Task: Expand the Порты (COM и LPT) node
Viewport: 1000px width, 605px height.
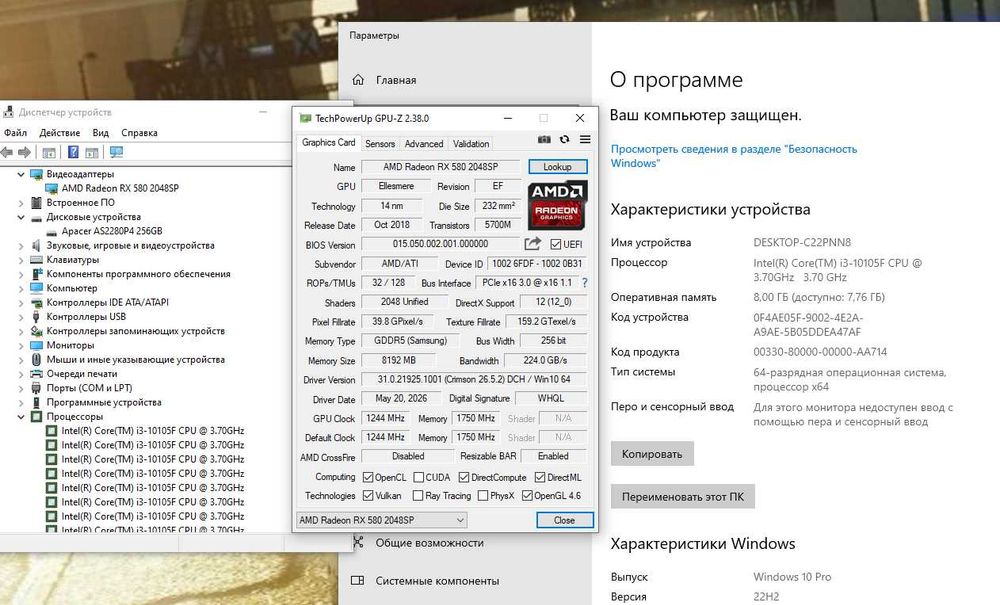Action: (21, 388)
